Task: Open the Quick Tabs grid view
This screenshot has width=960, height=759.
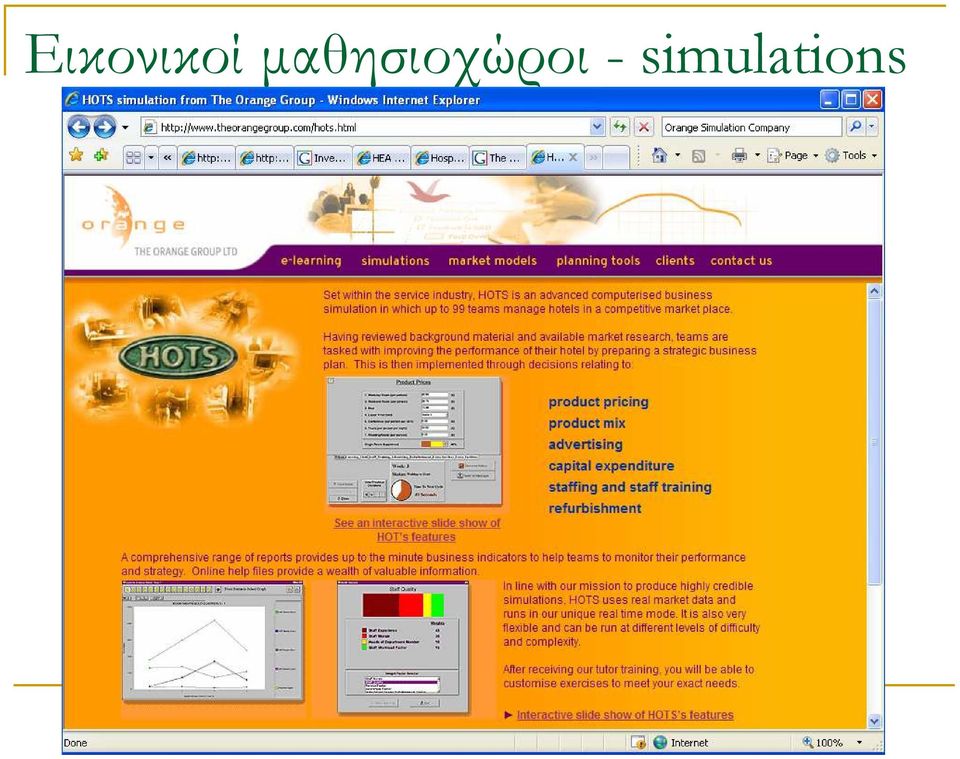Action: (x=133, y=157)
